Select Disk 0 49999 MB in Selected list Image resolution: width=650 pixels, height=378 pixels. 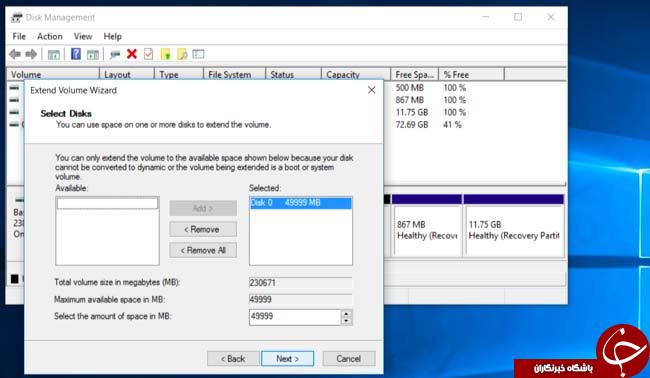pyautogui.click(x=301, y=203)
